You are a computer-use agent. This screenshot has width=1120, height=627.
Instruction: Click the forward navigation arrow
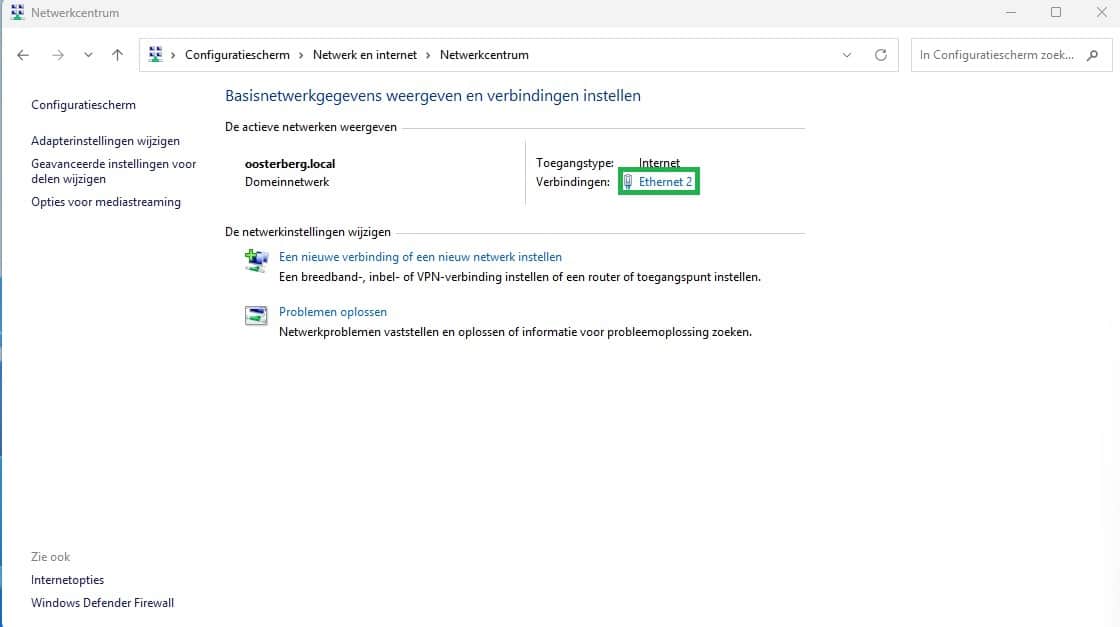click(x=57, y=55)
